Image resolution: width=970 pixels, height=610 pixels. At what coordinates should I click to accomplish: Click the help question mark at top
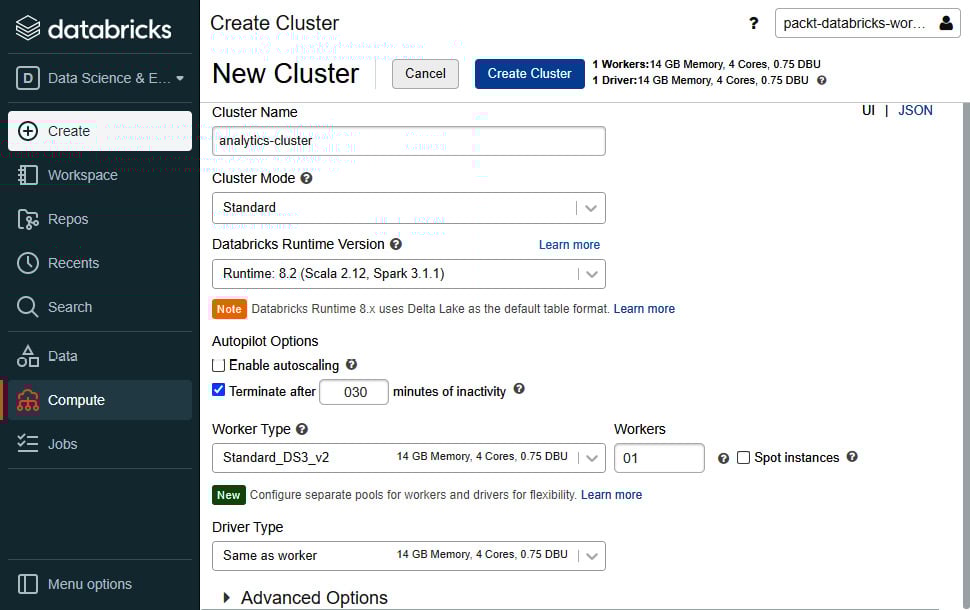[x=753, y=24]
